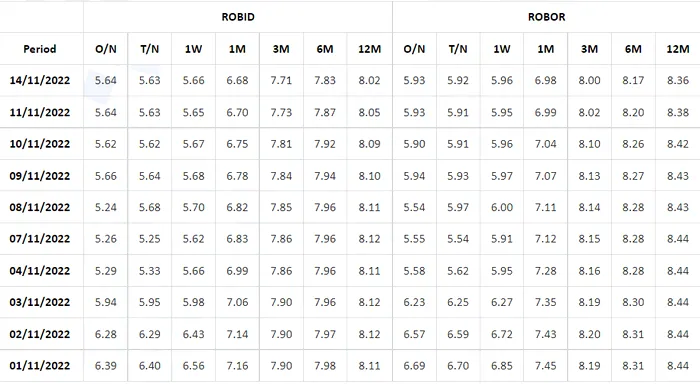Viewport: 700px width, 384px height.
Task: Click ROBID O/N value 6.39 for 01/11/2022
Action: click(x=106, y=366)
